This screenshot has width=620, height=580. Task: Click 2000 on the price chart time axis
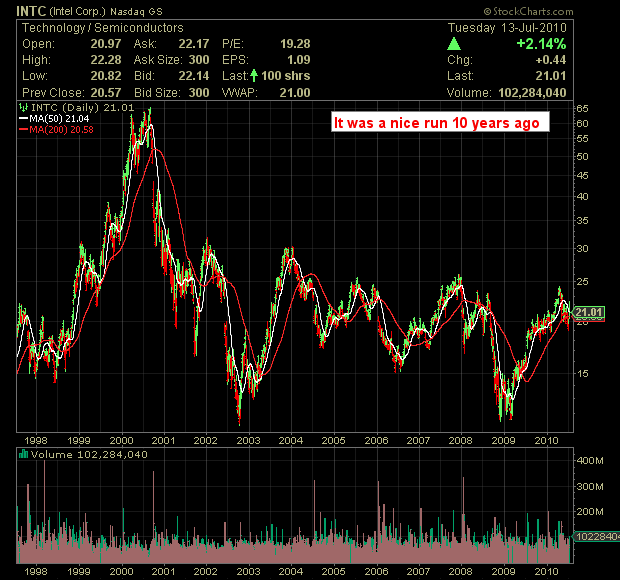[x=121, y=440]
